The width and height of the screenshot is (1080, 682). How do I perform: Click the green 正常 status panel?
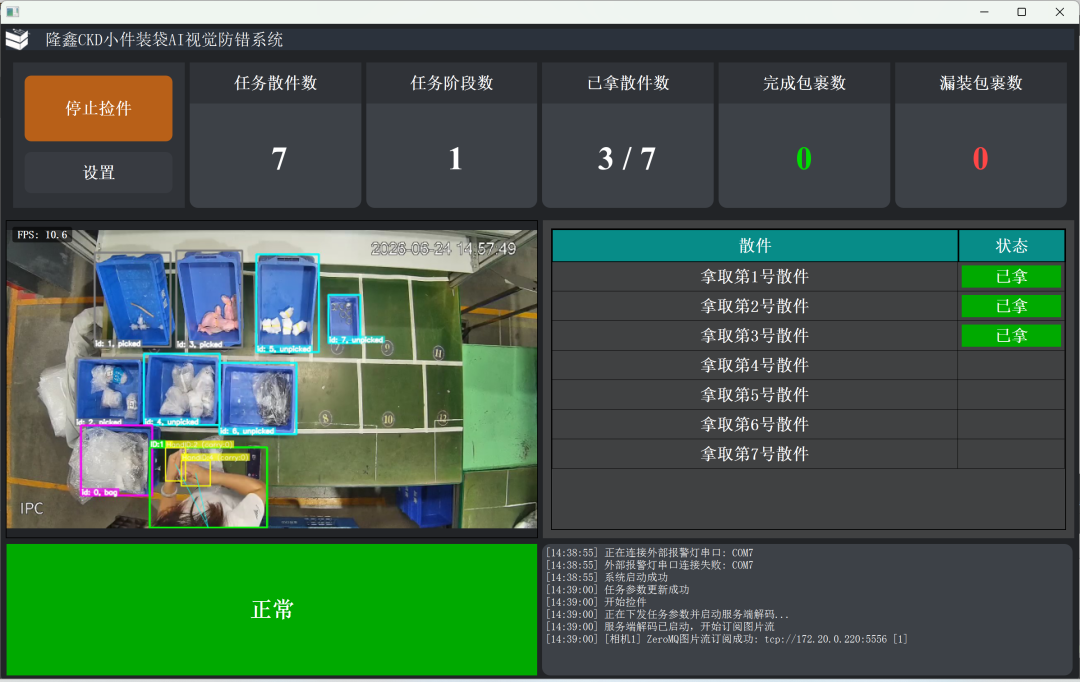pyautogui.click(x=272, y=610)
